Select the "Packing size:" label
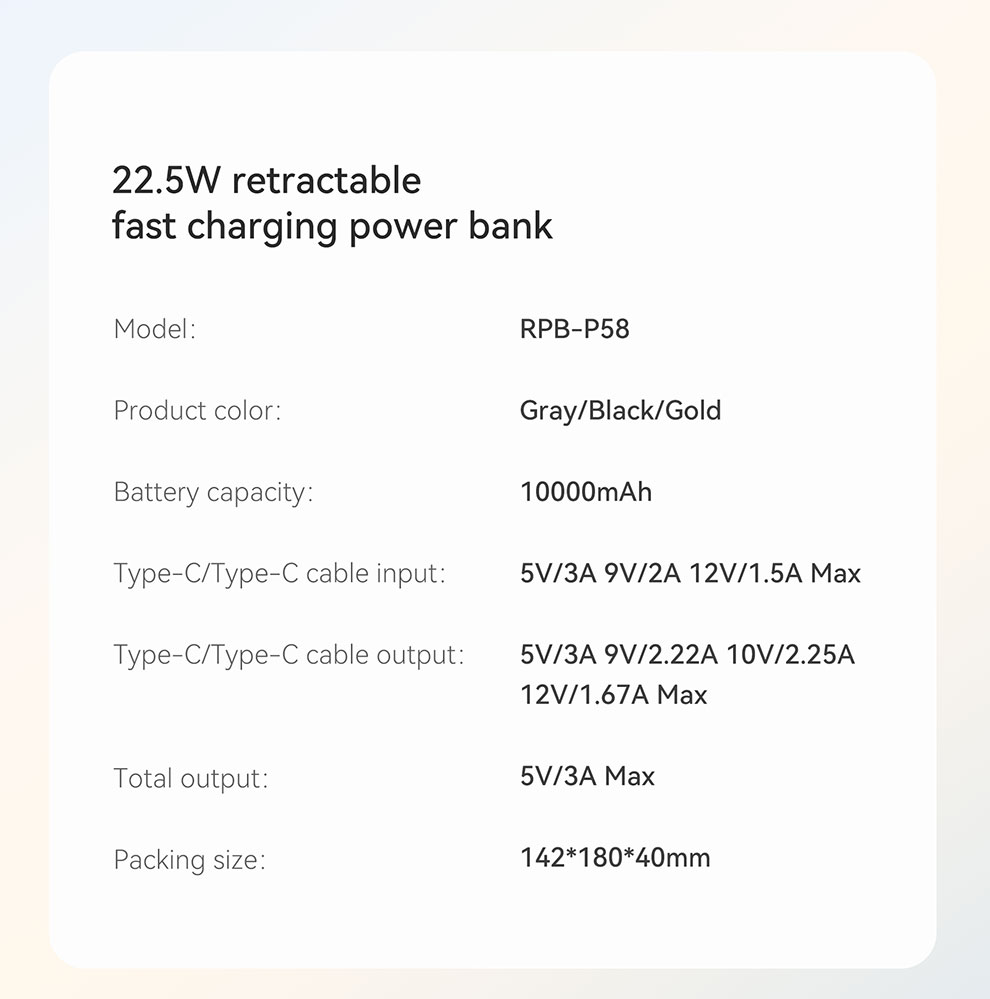Image resolution: width=990 pixels, height=999 pixels. [x=190, y=859]
